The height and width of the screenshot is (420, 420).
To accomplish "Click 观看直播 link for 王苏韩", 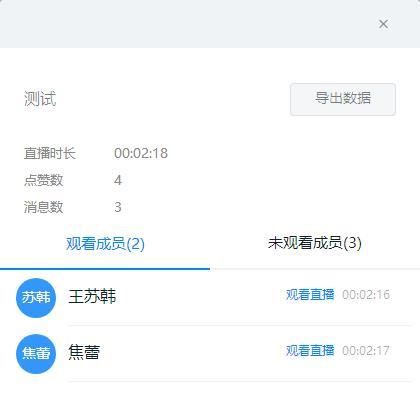I will click(x=310, y=295).
